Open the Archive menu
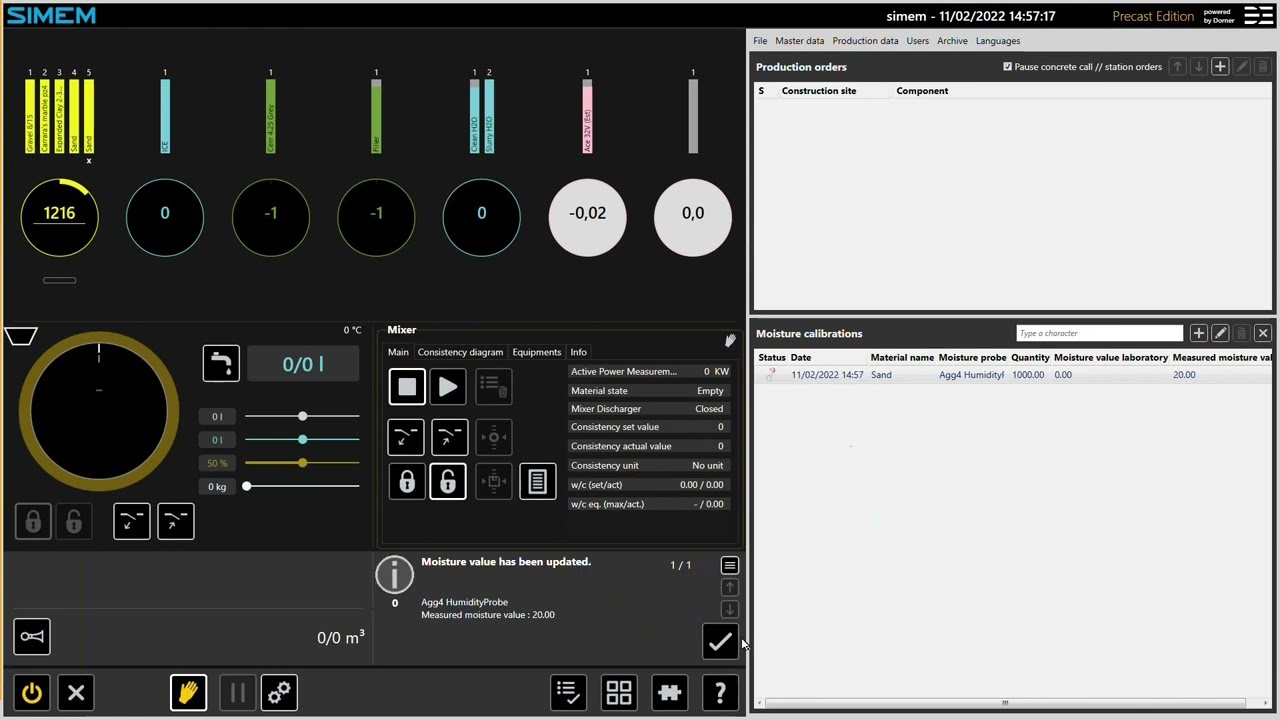The width and height of the screenshot is (1280, 720). pos(952,41)
